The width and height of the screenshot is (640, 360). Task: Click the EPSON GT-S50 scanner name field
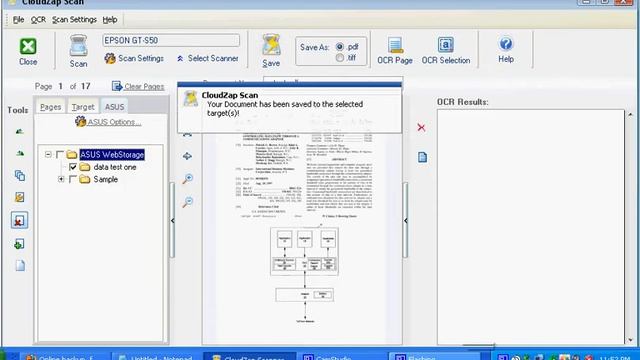171,40
